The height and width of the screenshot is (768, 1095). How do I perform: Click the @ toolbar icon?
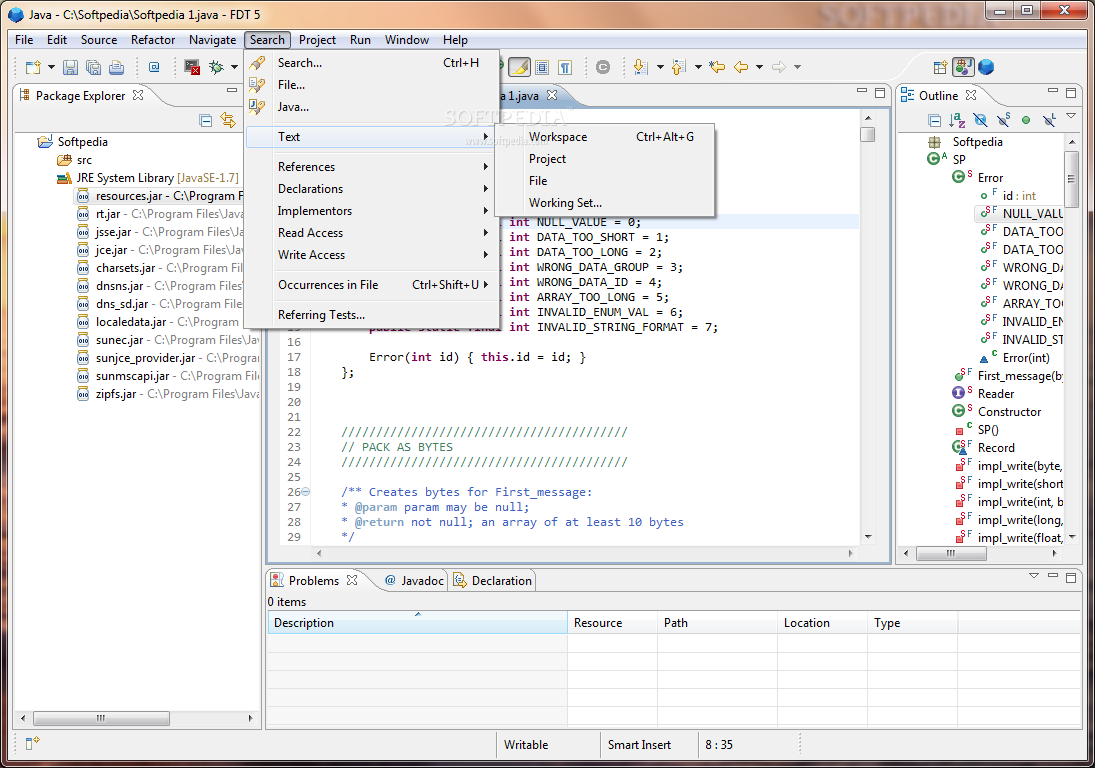[x=154, y=67]
